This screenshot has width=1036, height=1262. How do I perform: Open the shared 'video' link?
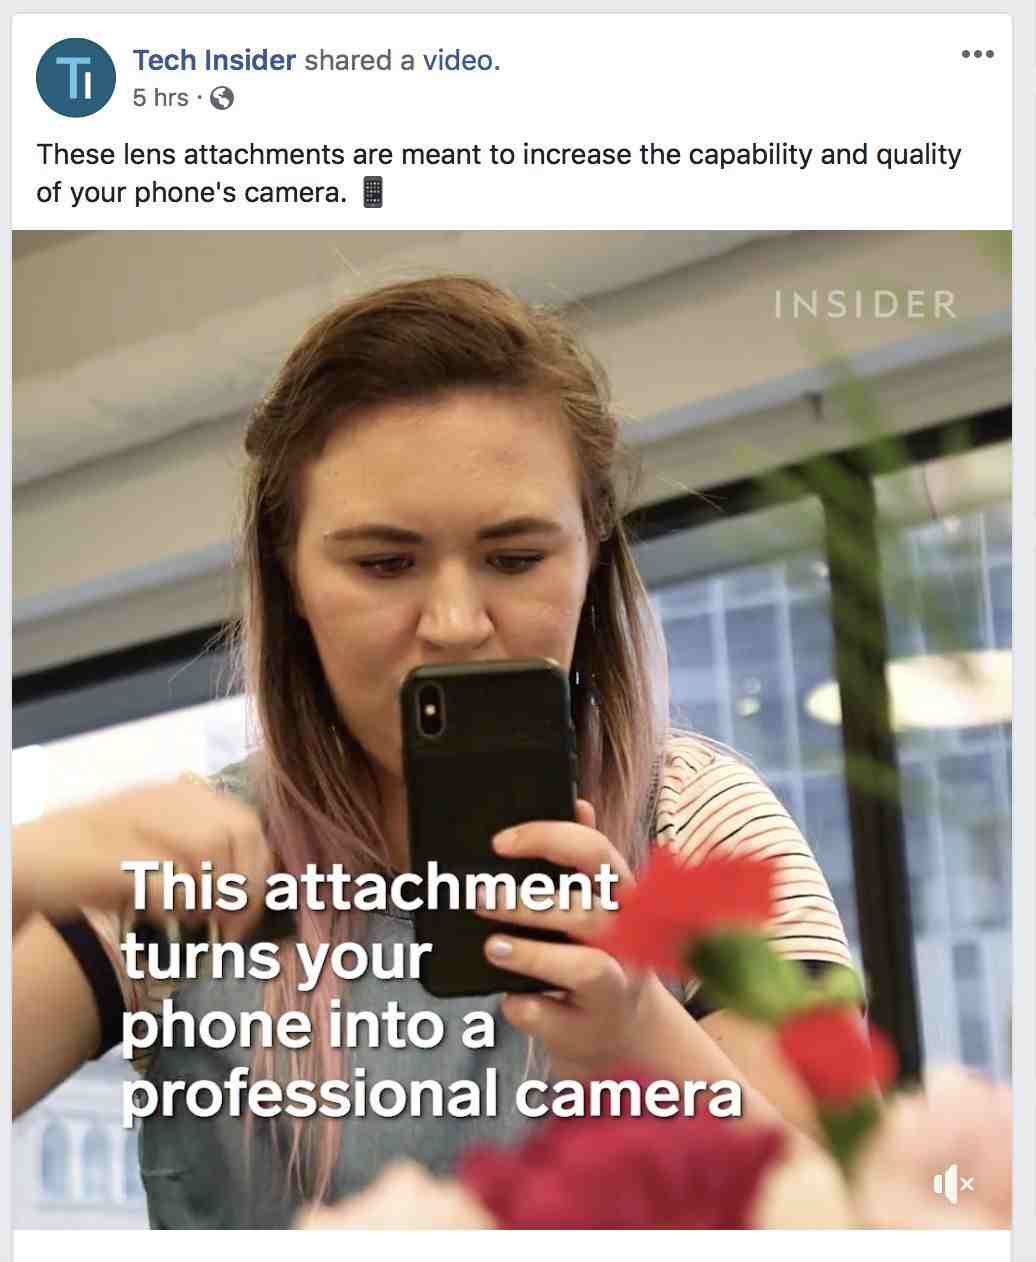[456, 61]
